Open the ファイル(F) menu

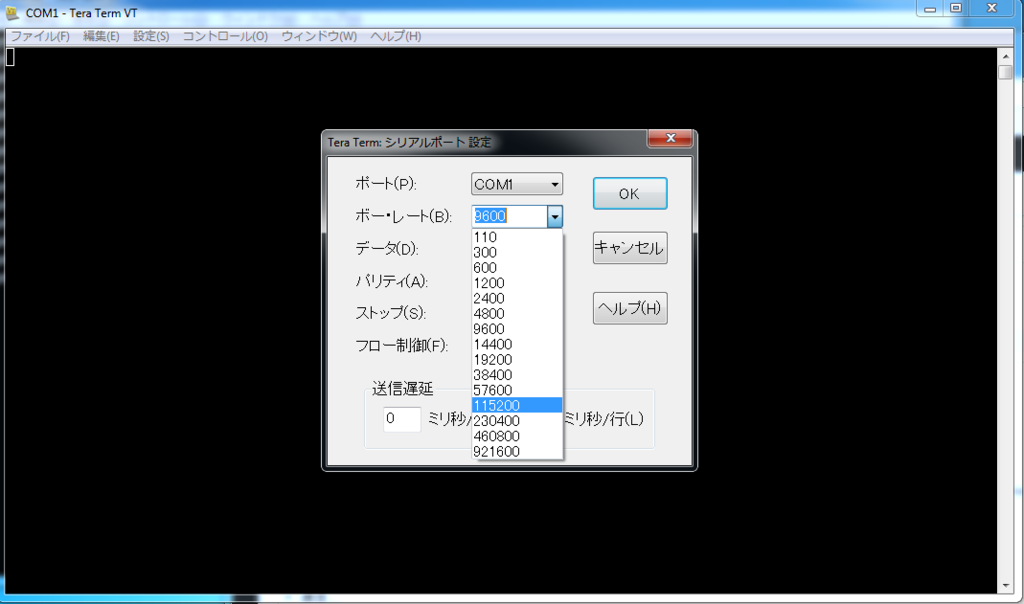pos(40,36)
